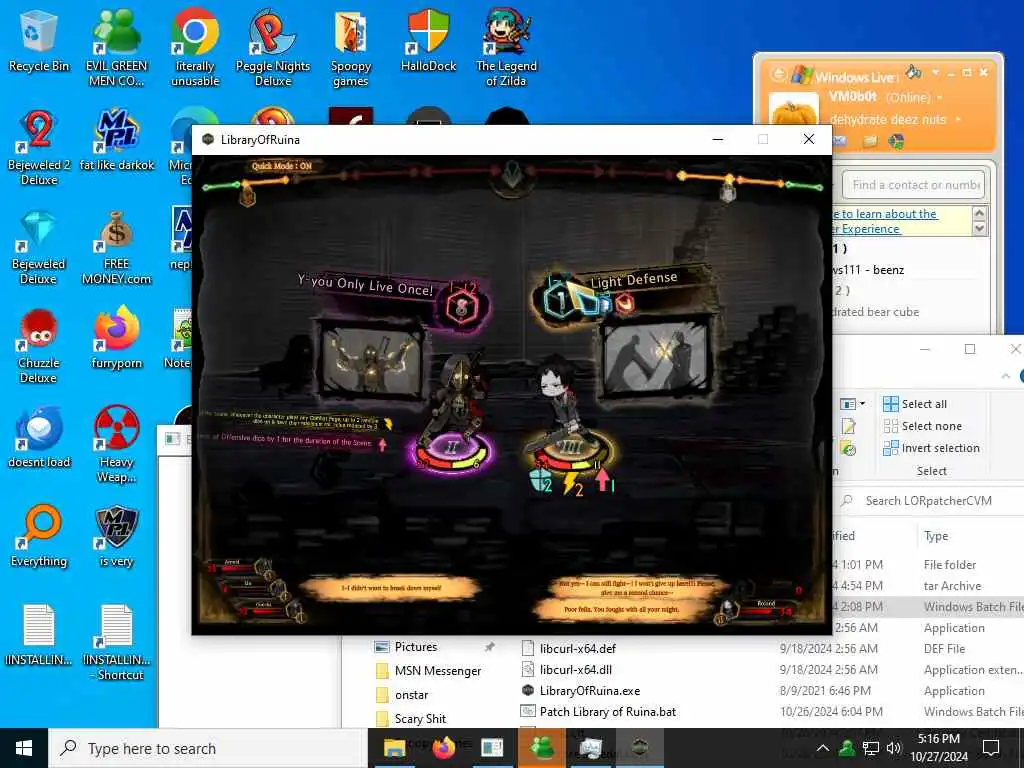Select the Scary Shit folder in sidebar
The image size is (1024, 768).
(x=411, y=718)
